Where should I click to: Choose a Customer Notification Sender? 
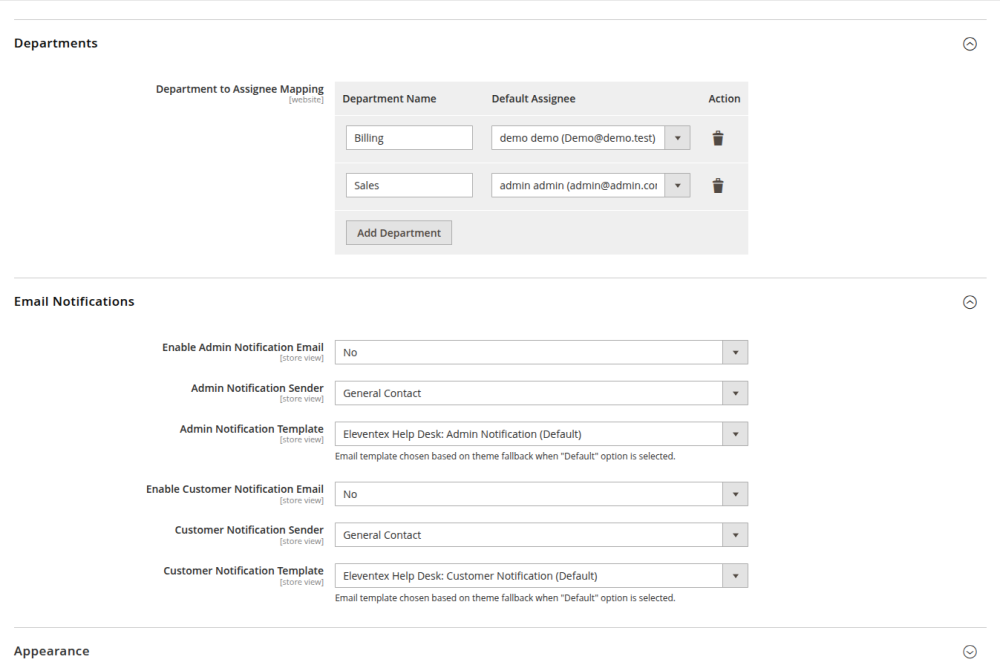point(540,535)
